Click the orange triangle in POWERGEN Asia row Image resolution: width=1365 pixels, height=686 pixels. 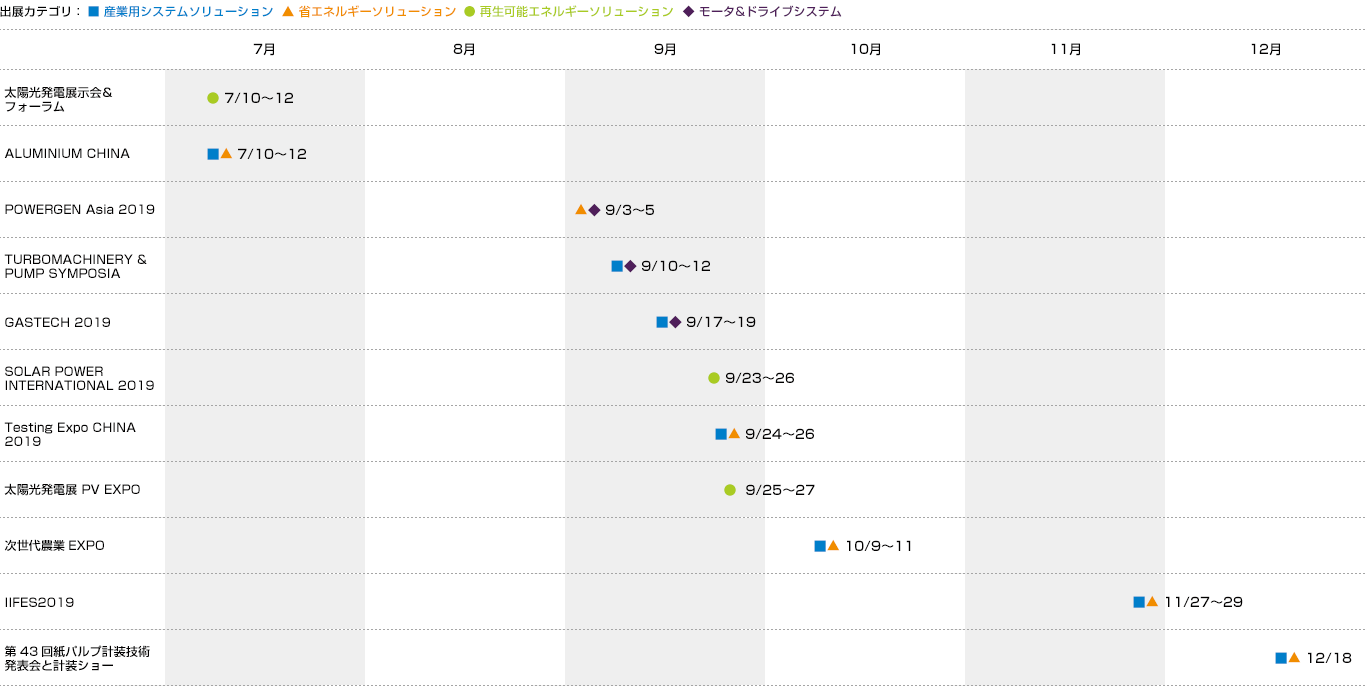click(581, 209)
